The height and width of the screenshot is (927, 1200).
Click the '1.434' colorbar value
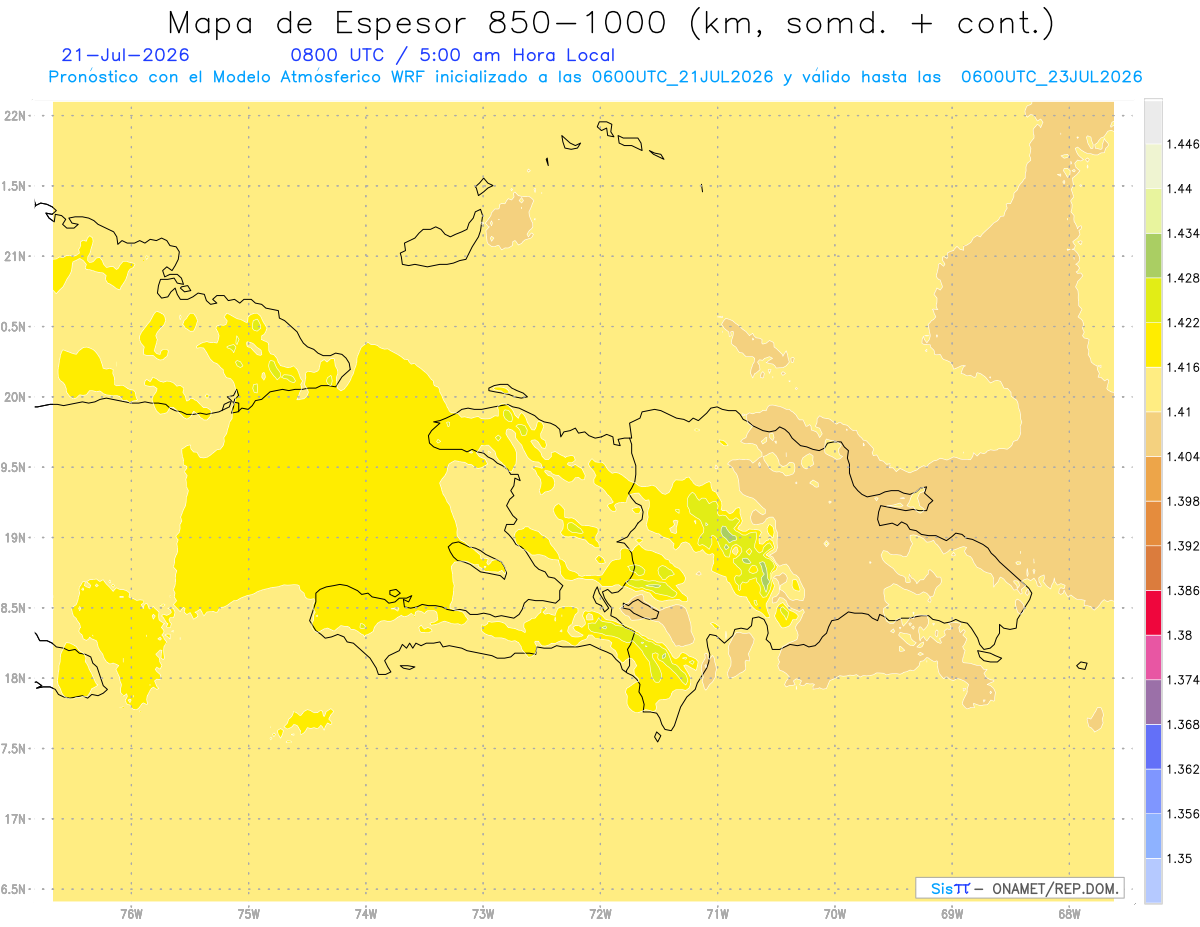point(1182,233)
